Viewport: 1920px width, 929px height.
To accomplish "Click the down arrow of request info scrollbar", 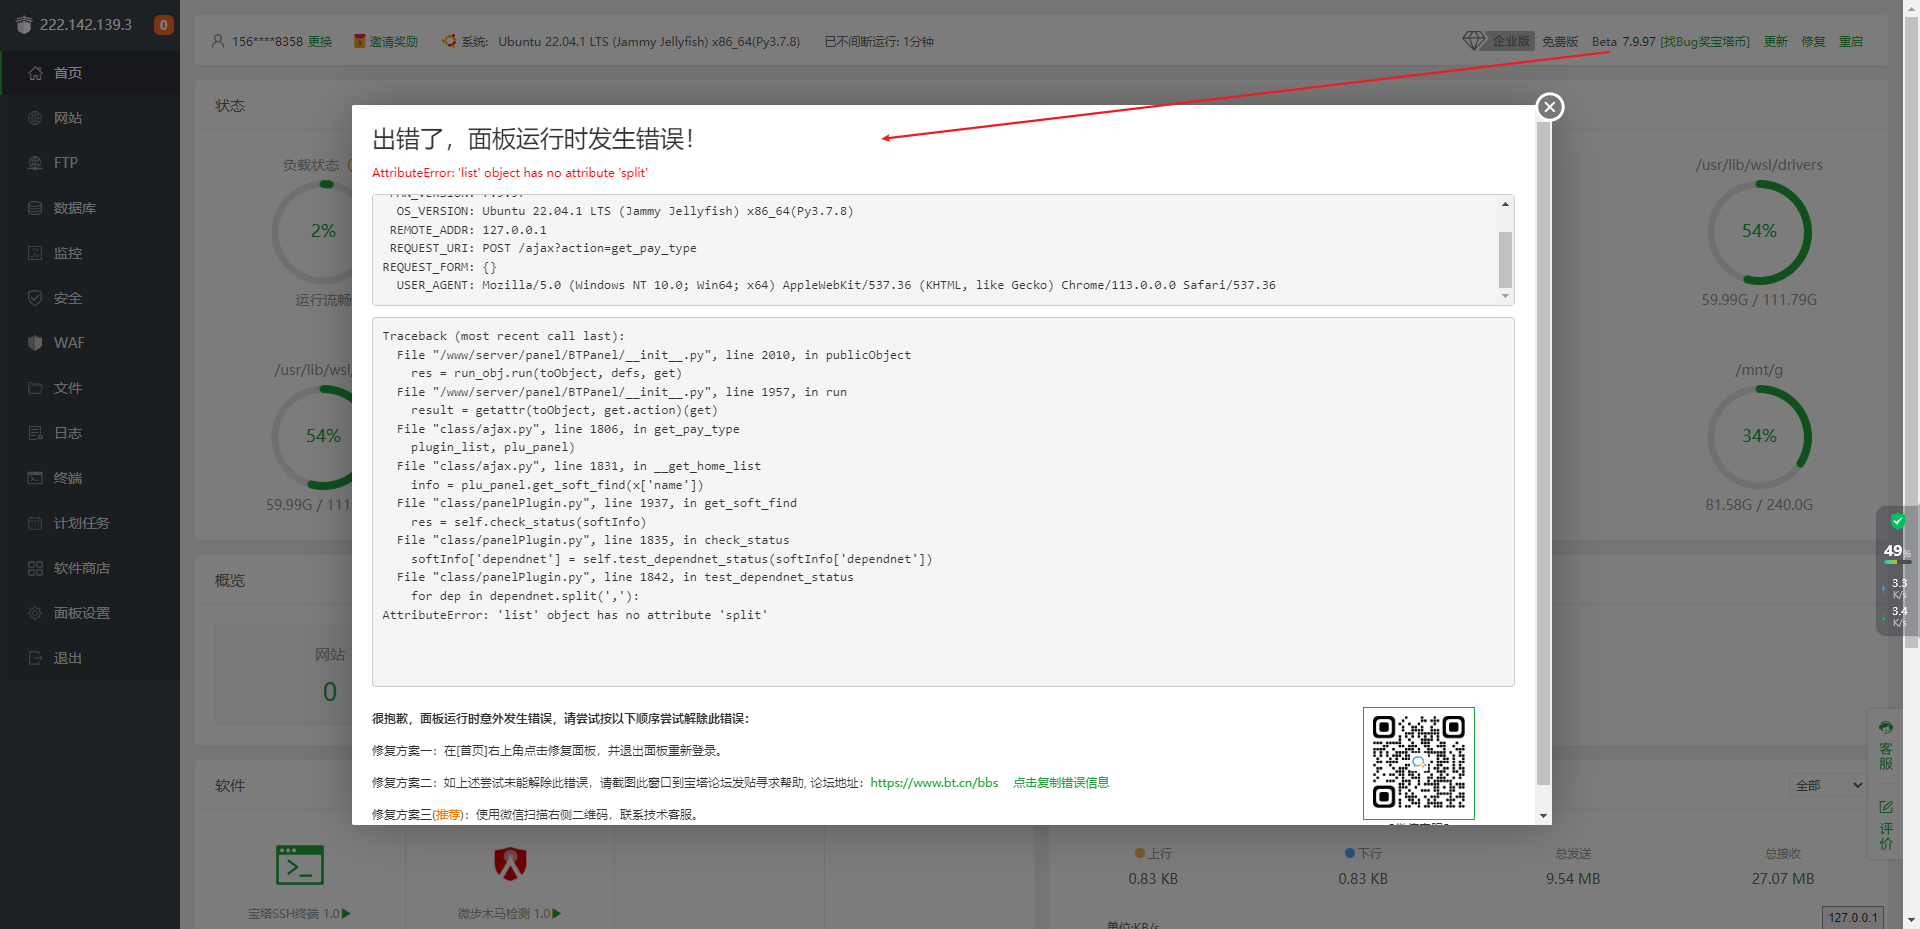I will (x=1505, y=296).
